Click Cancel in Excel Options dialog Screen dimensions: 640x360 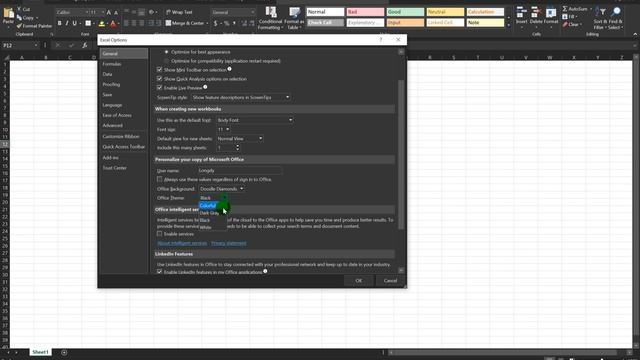(x=390, y=280)
